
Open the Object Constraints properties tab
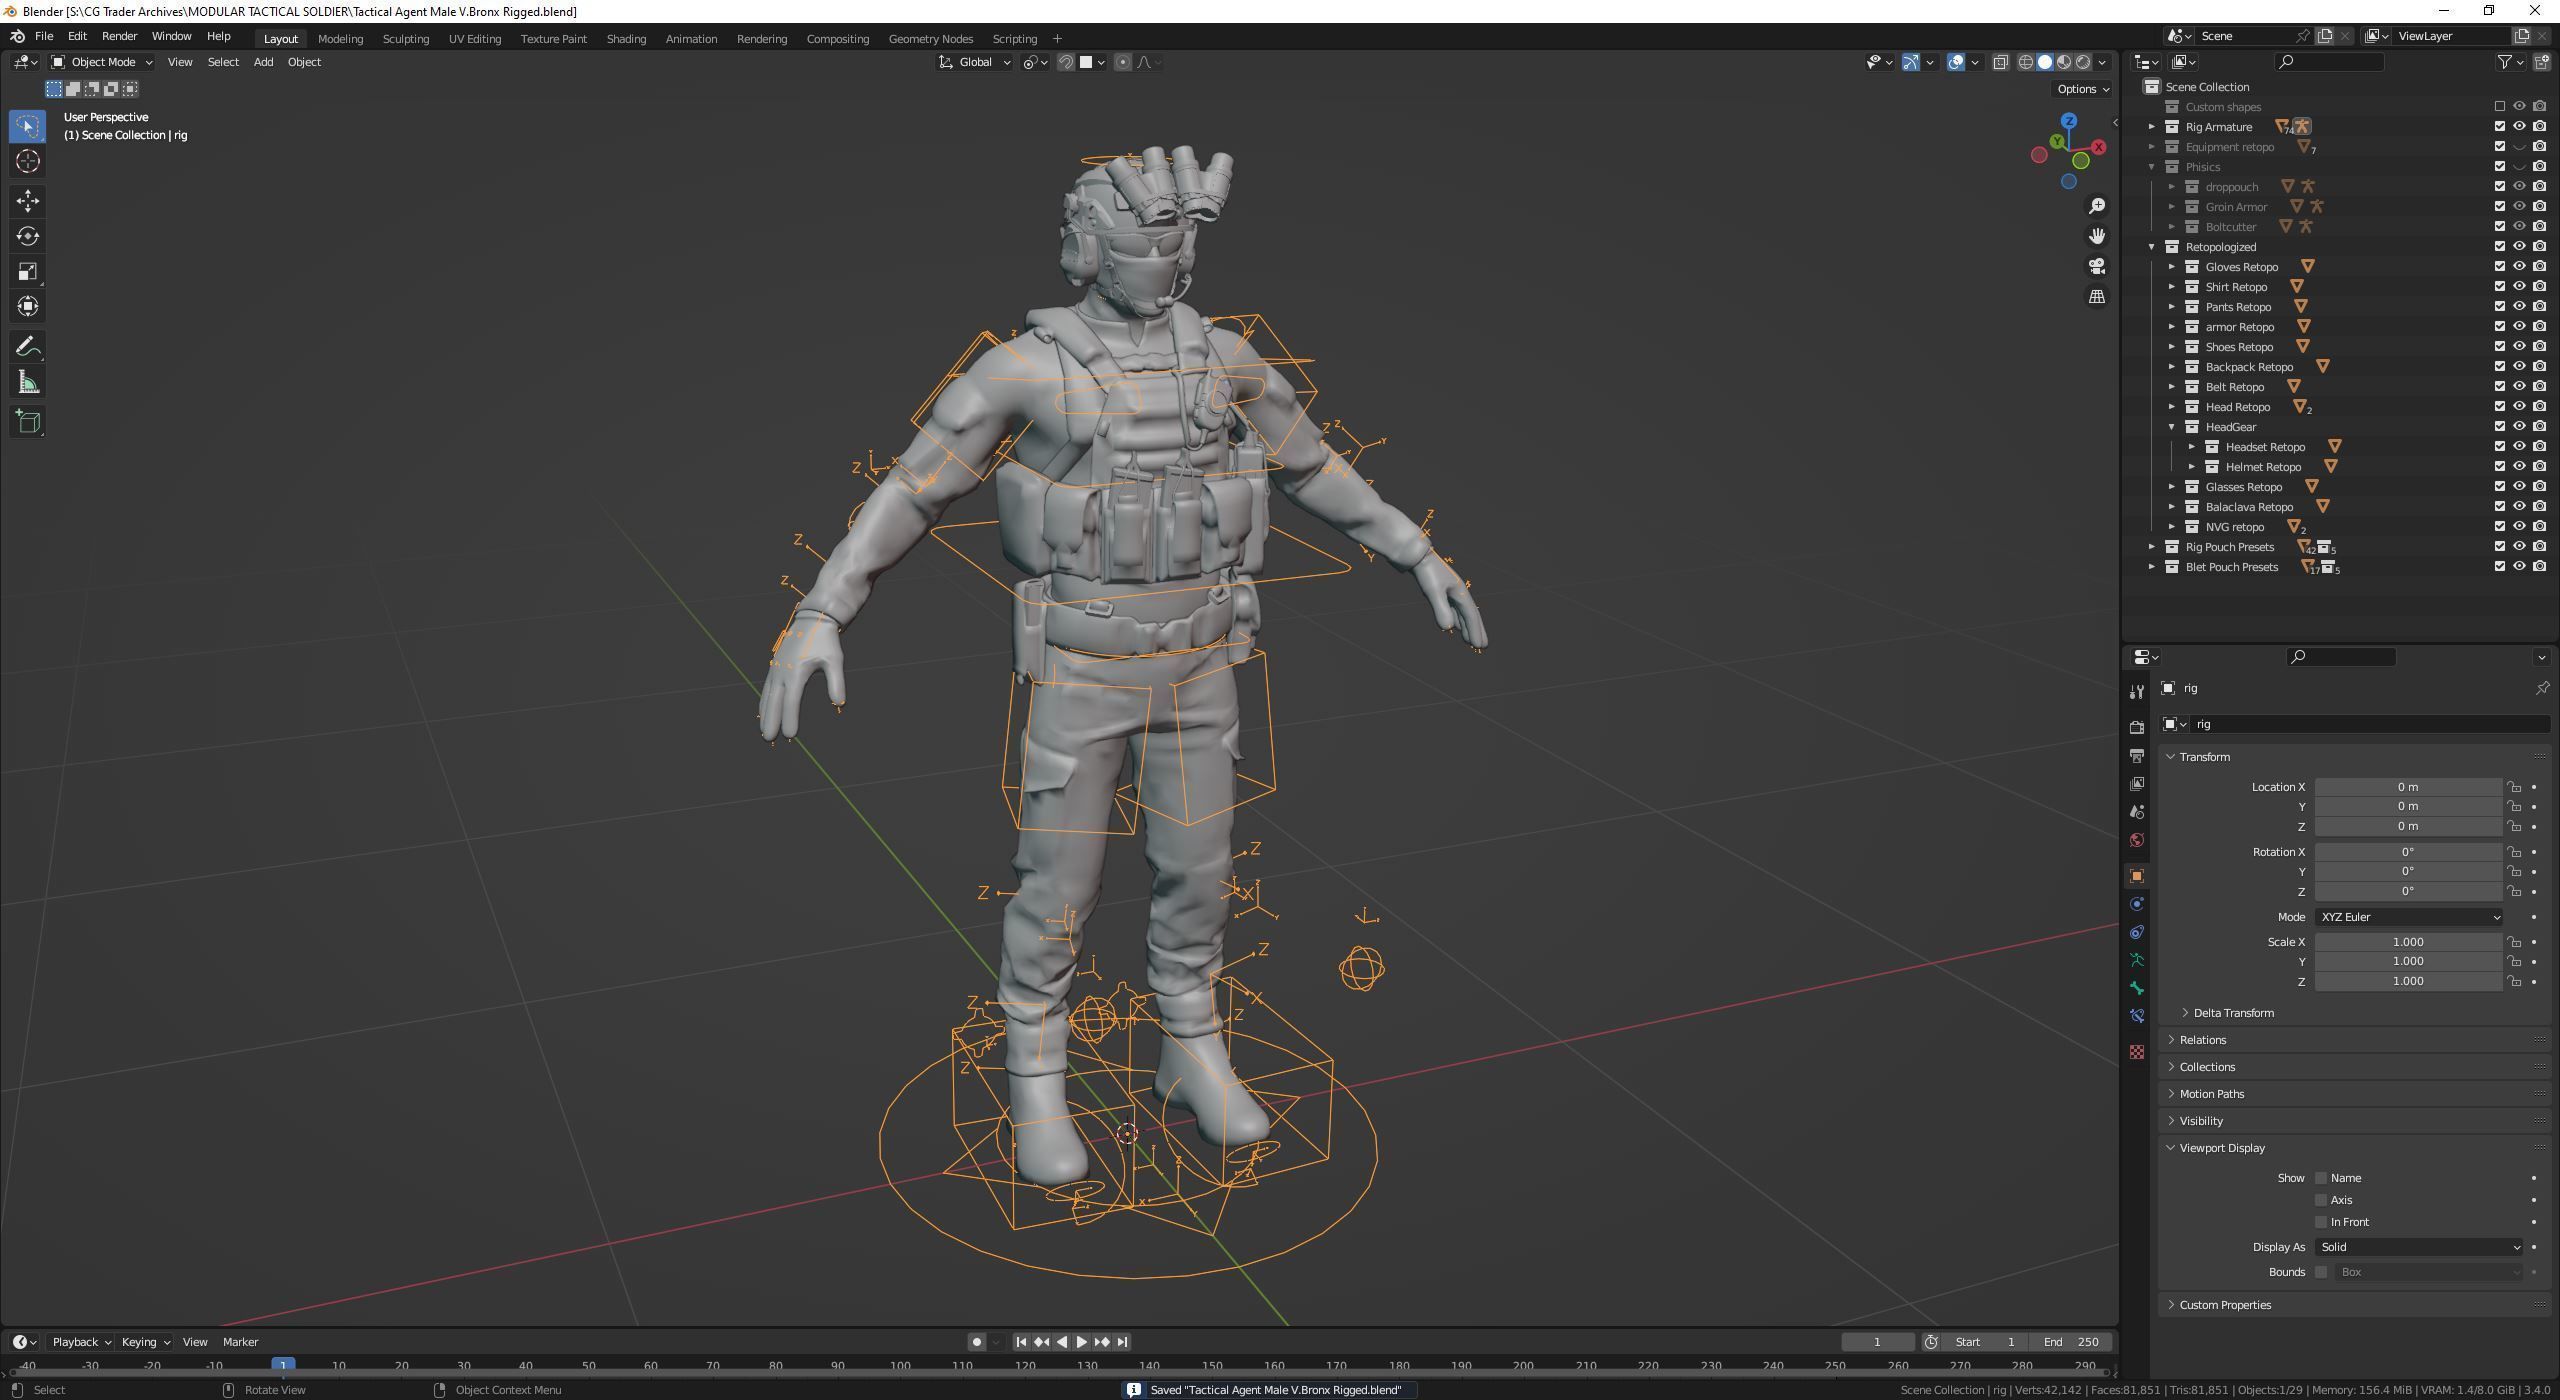click(2137, 932)
